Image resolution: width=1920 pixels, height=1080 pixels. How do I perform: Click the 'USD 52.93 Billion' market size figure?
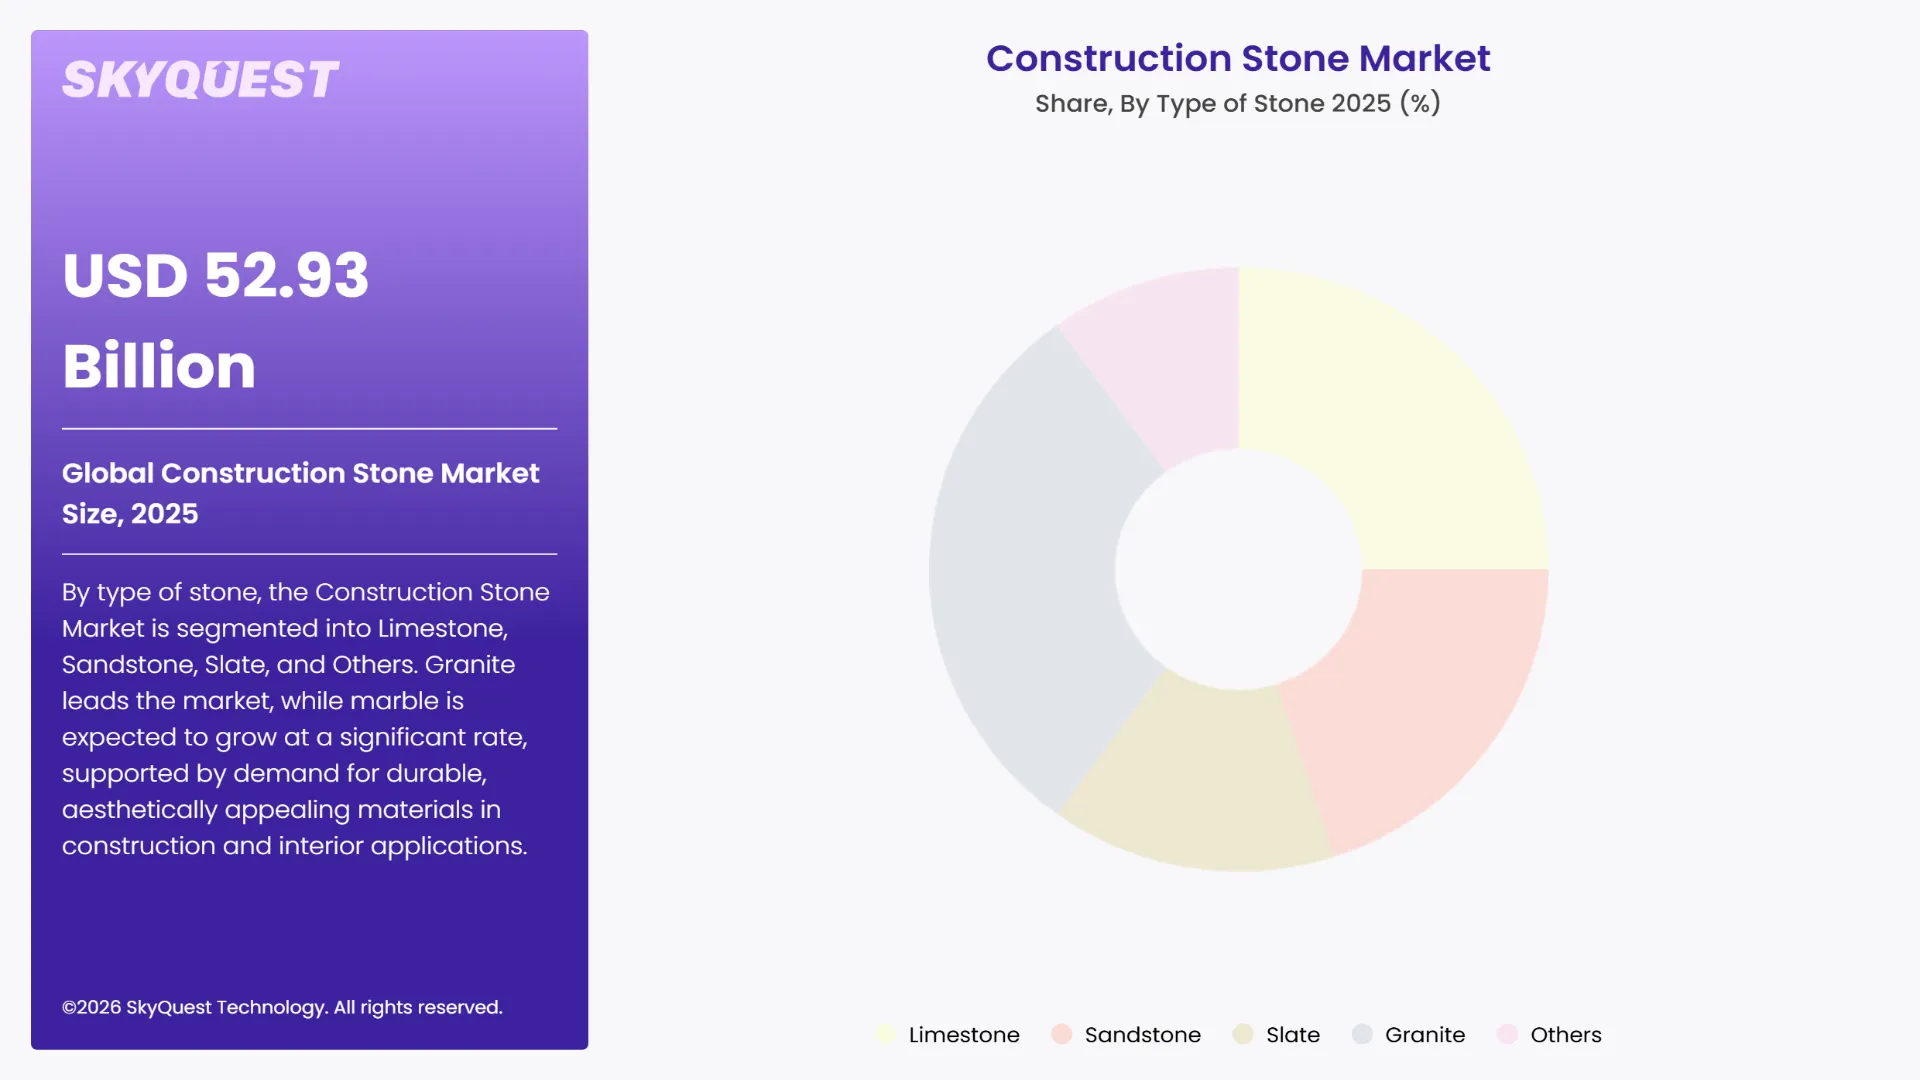point(216,320)
